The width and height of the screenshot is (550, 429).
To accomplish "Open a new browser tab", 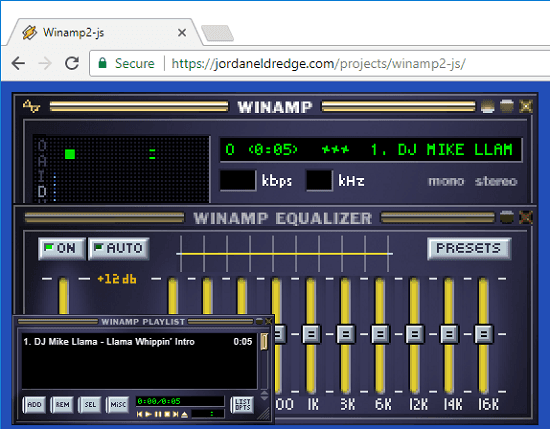I will pyautogui.click(x=217, y=33).
